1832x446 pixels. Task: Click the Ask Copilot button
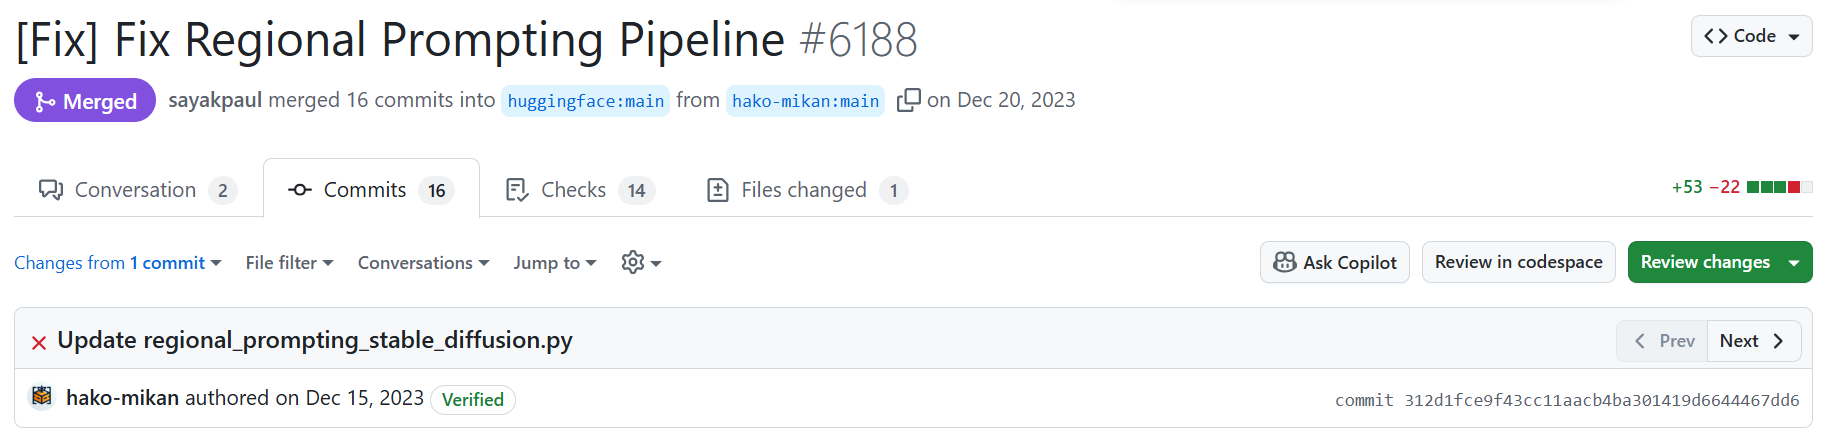coord(1334,262)
